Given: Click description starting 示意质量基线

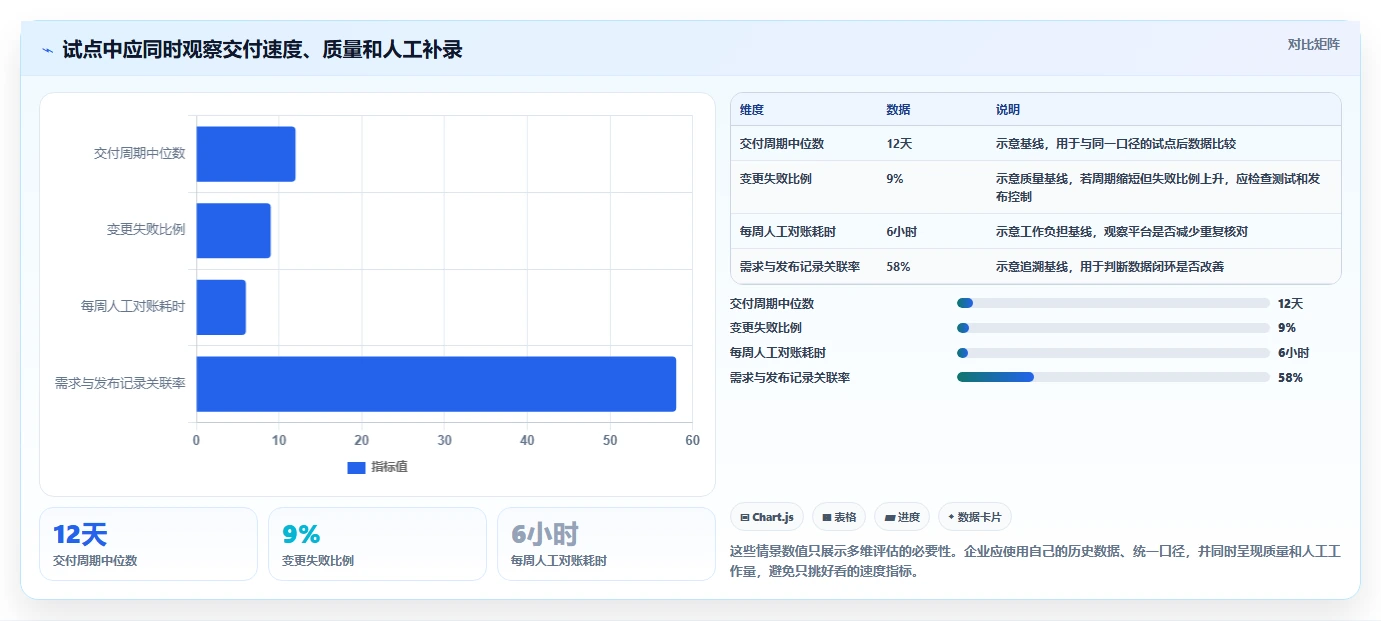Looking at the screenshot, I should [1158, 188].
